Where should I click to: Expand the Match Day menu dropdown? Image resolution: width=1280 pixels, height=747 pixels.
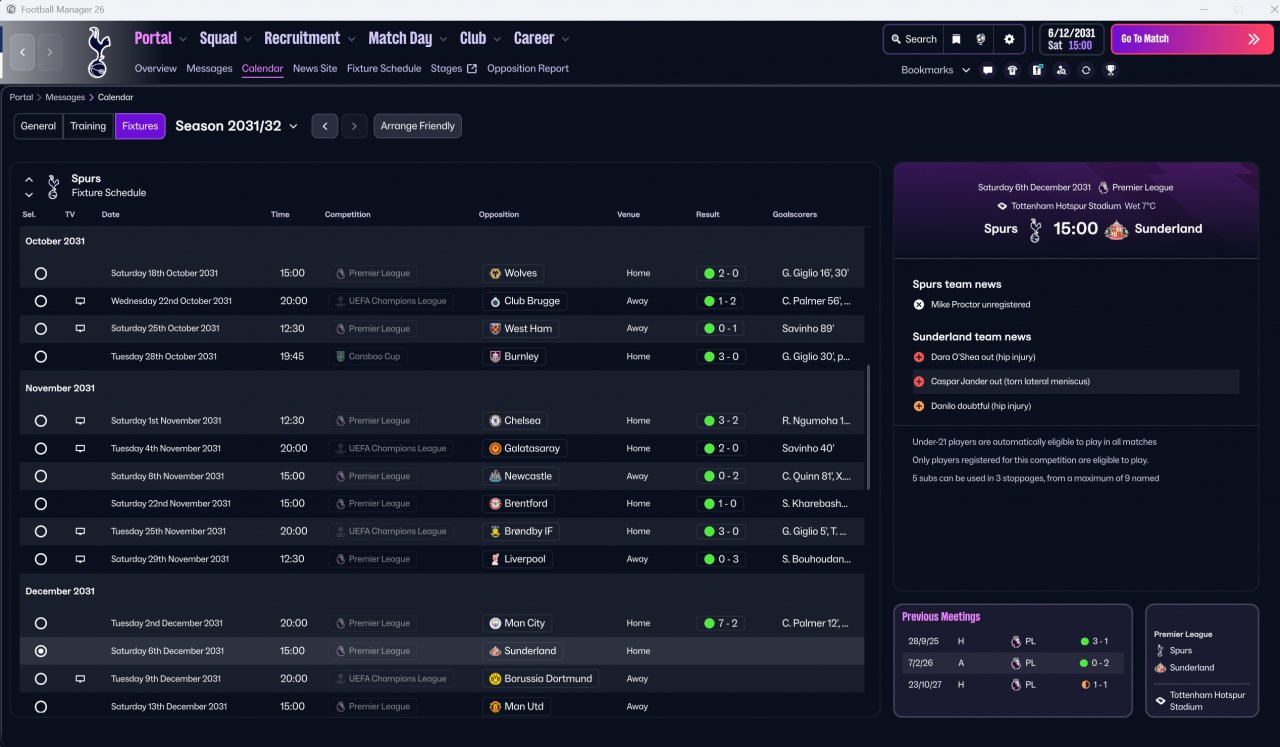443,39
